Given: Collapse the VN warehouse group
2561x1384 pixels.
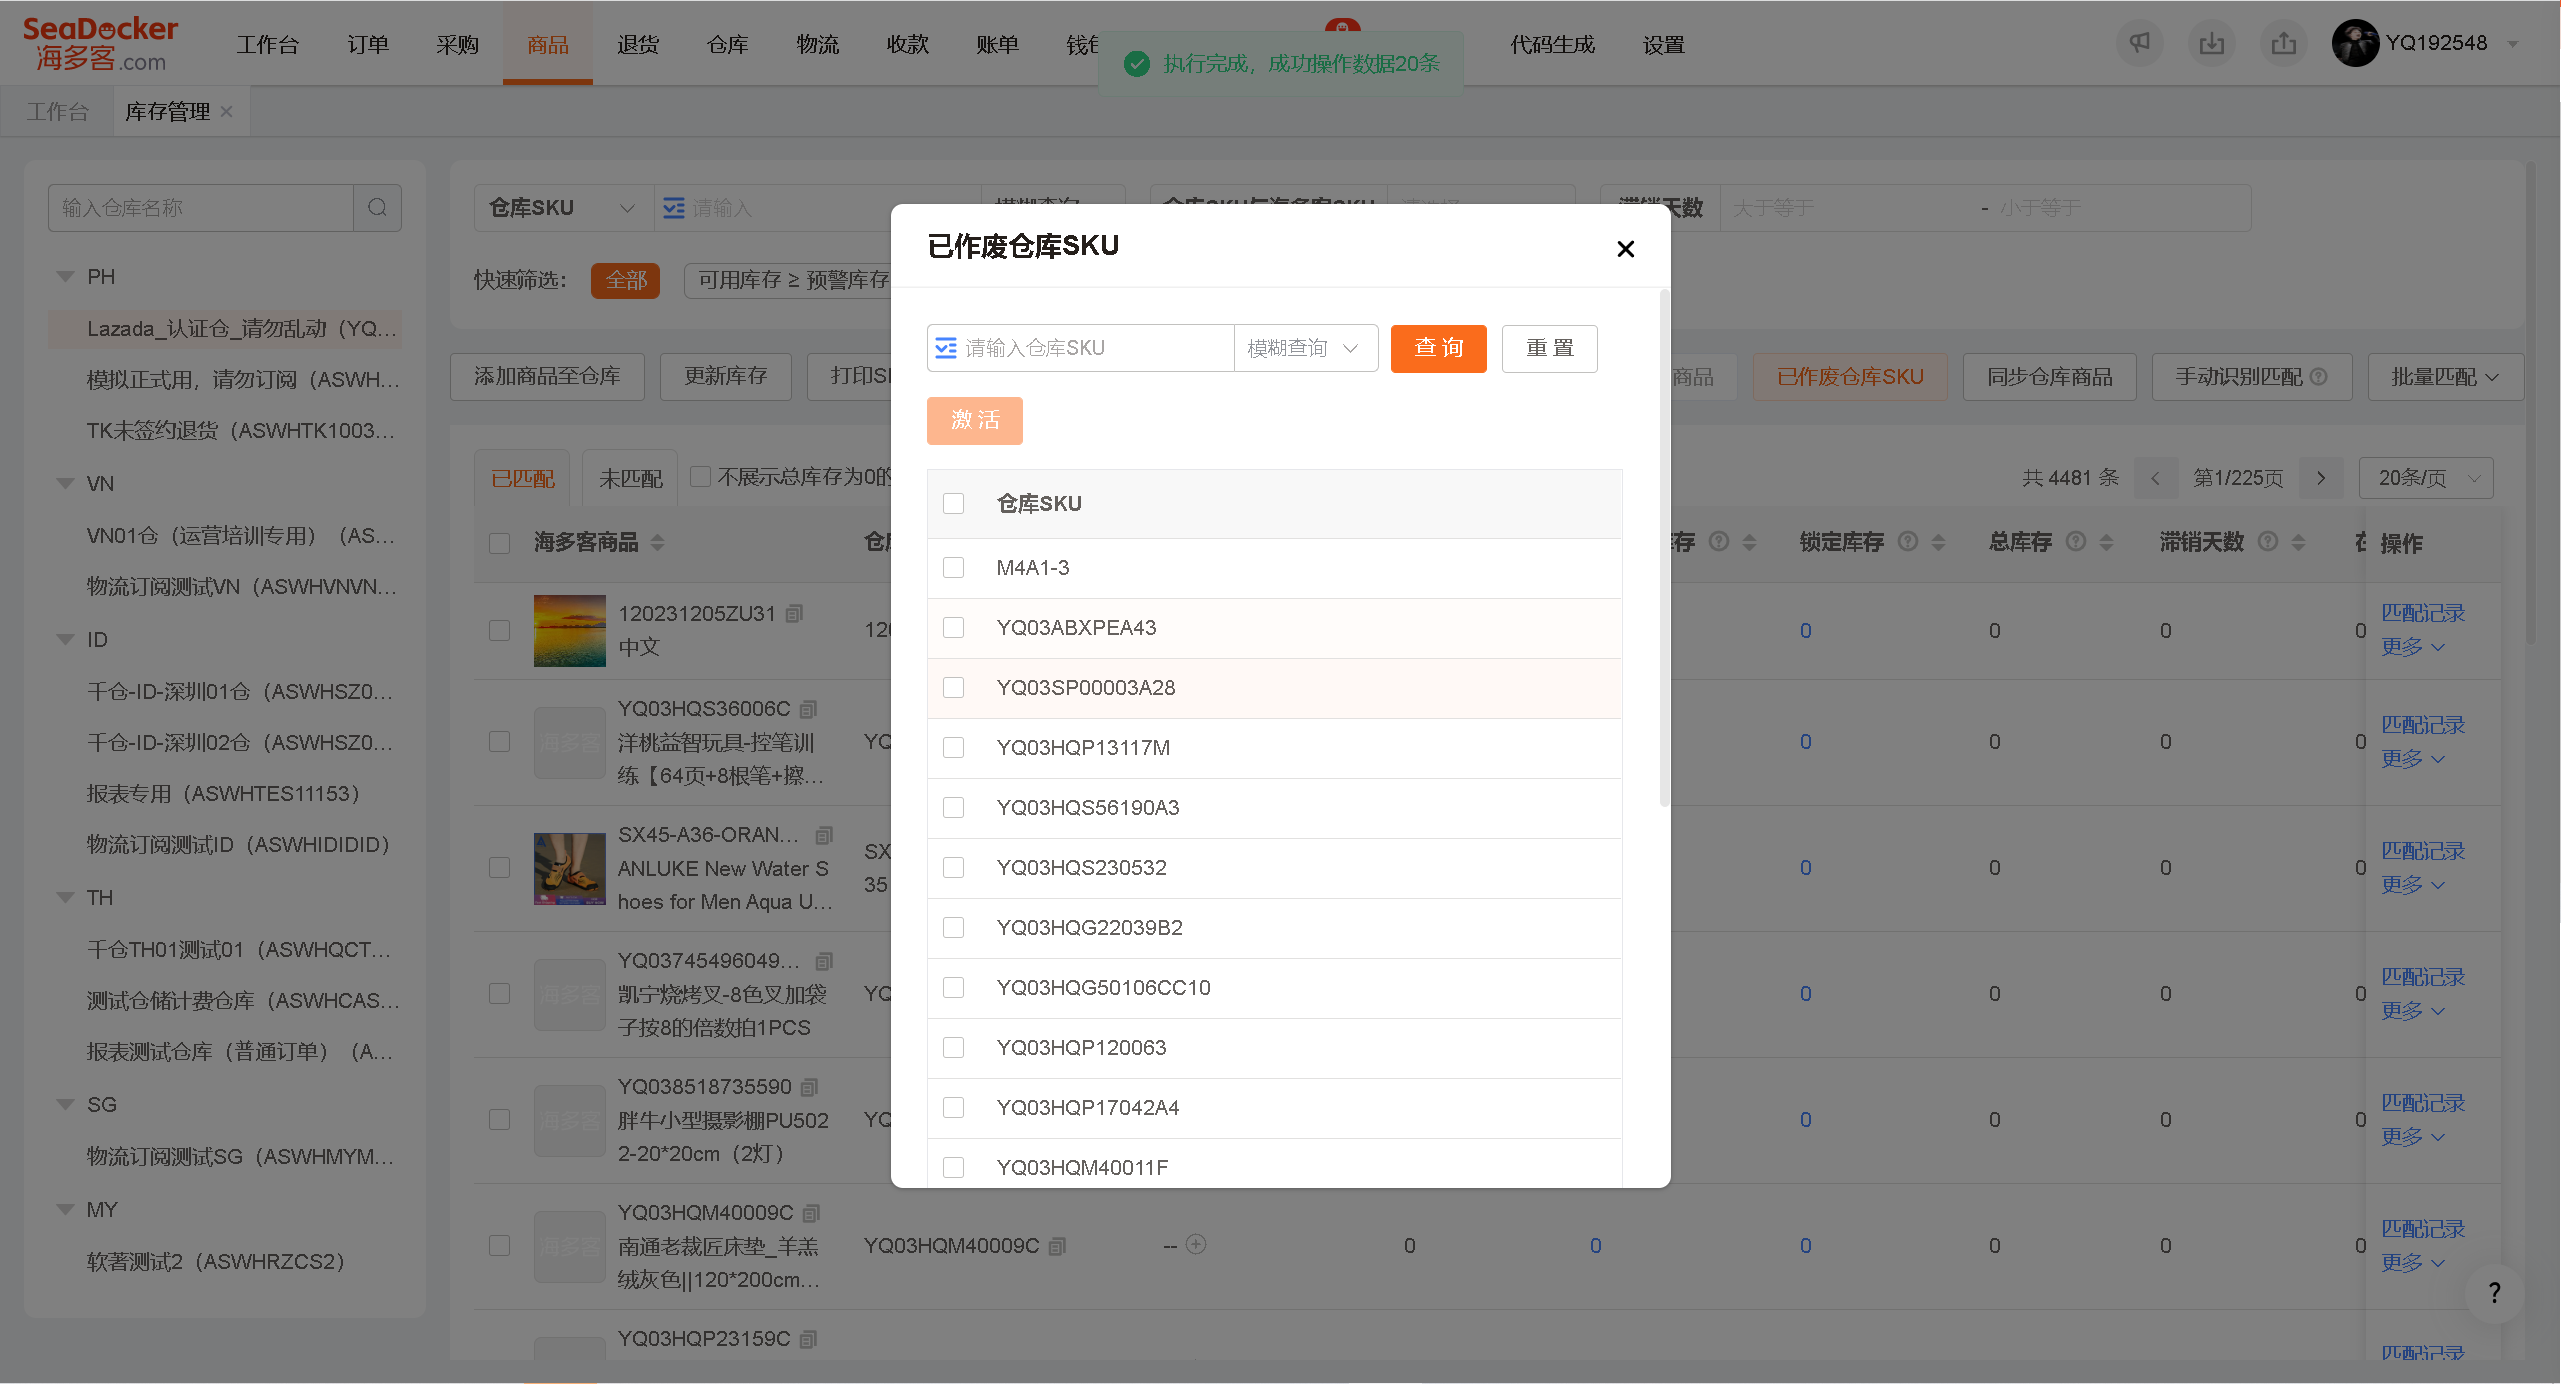Looking at the screenshot, I should point(66,484).
